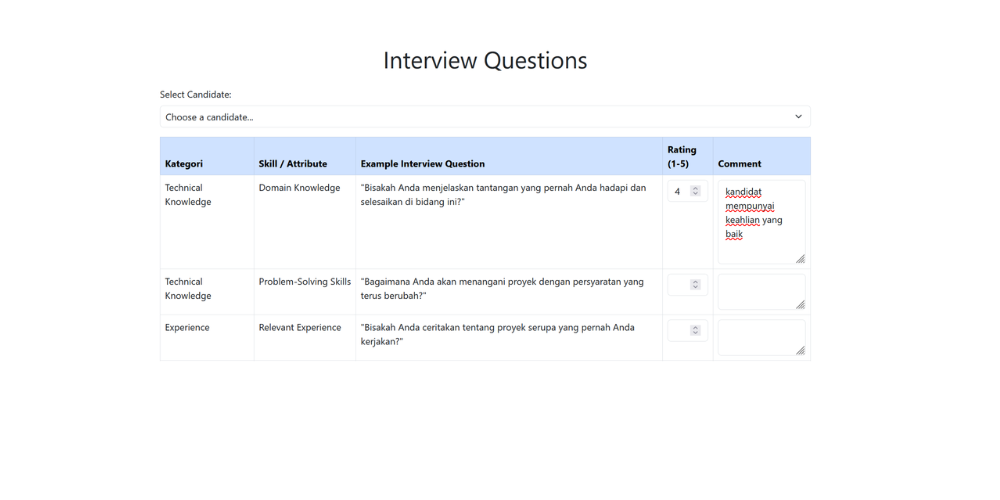The image size is (1000, 500).
Task: Open the Choose a candidate dropdown
Action: pos(484,117)
